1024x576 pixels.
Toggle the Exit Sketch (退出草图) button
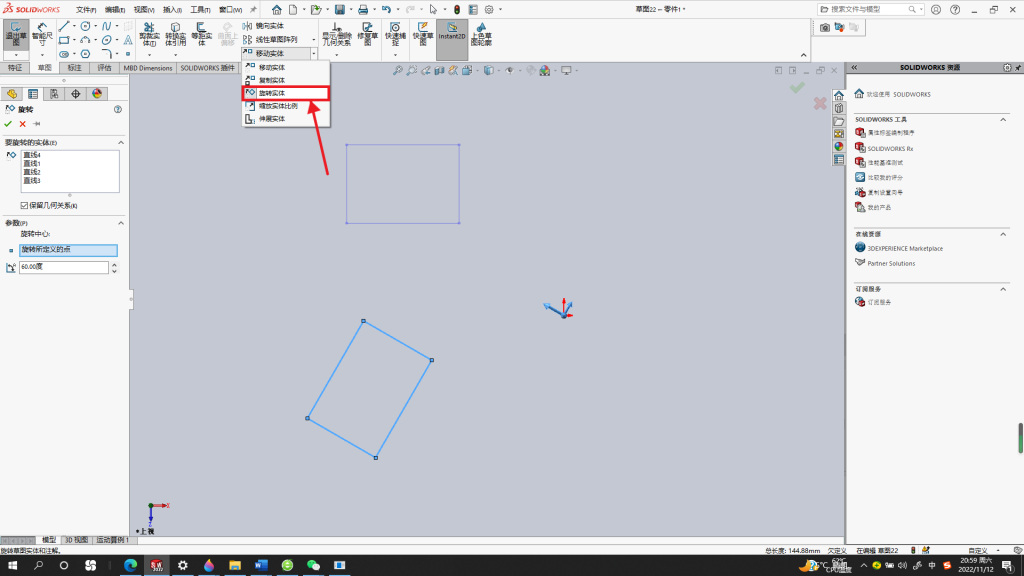tap(16, 34)
